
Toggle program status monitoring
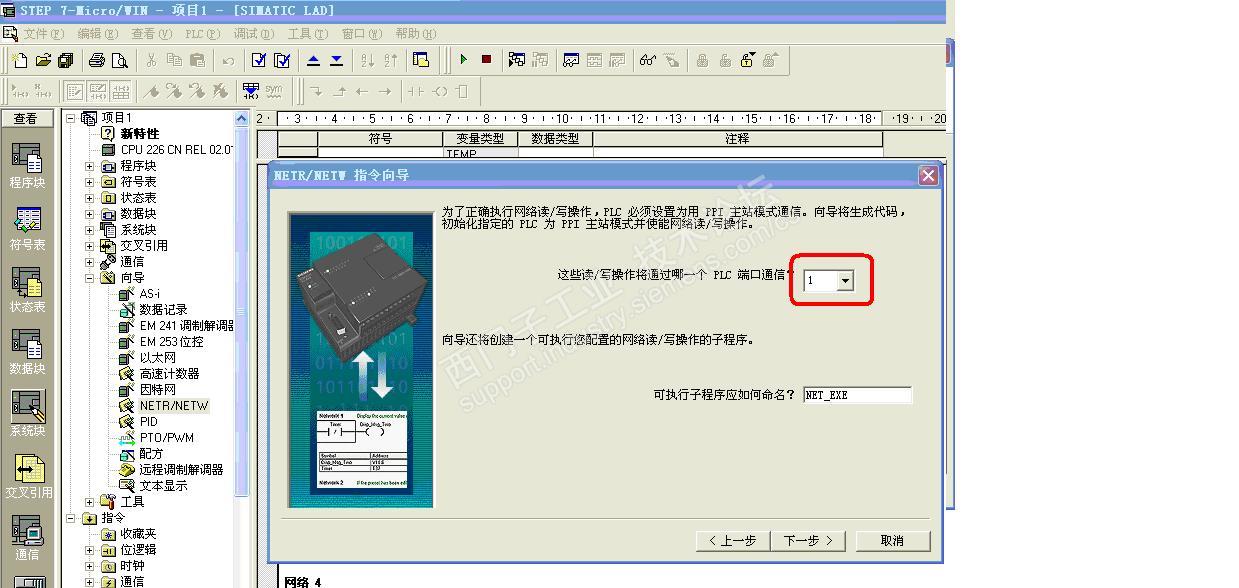517,60
